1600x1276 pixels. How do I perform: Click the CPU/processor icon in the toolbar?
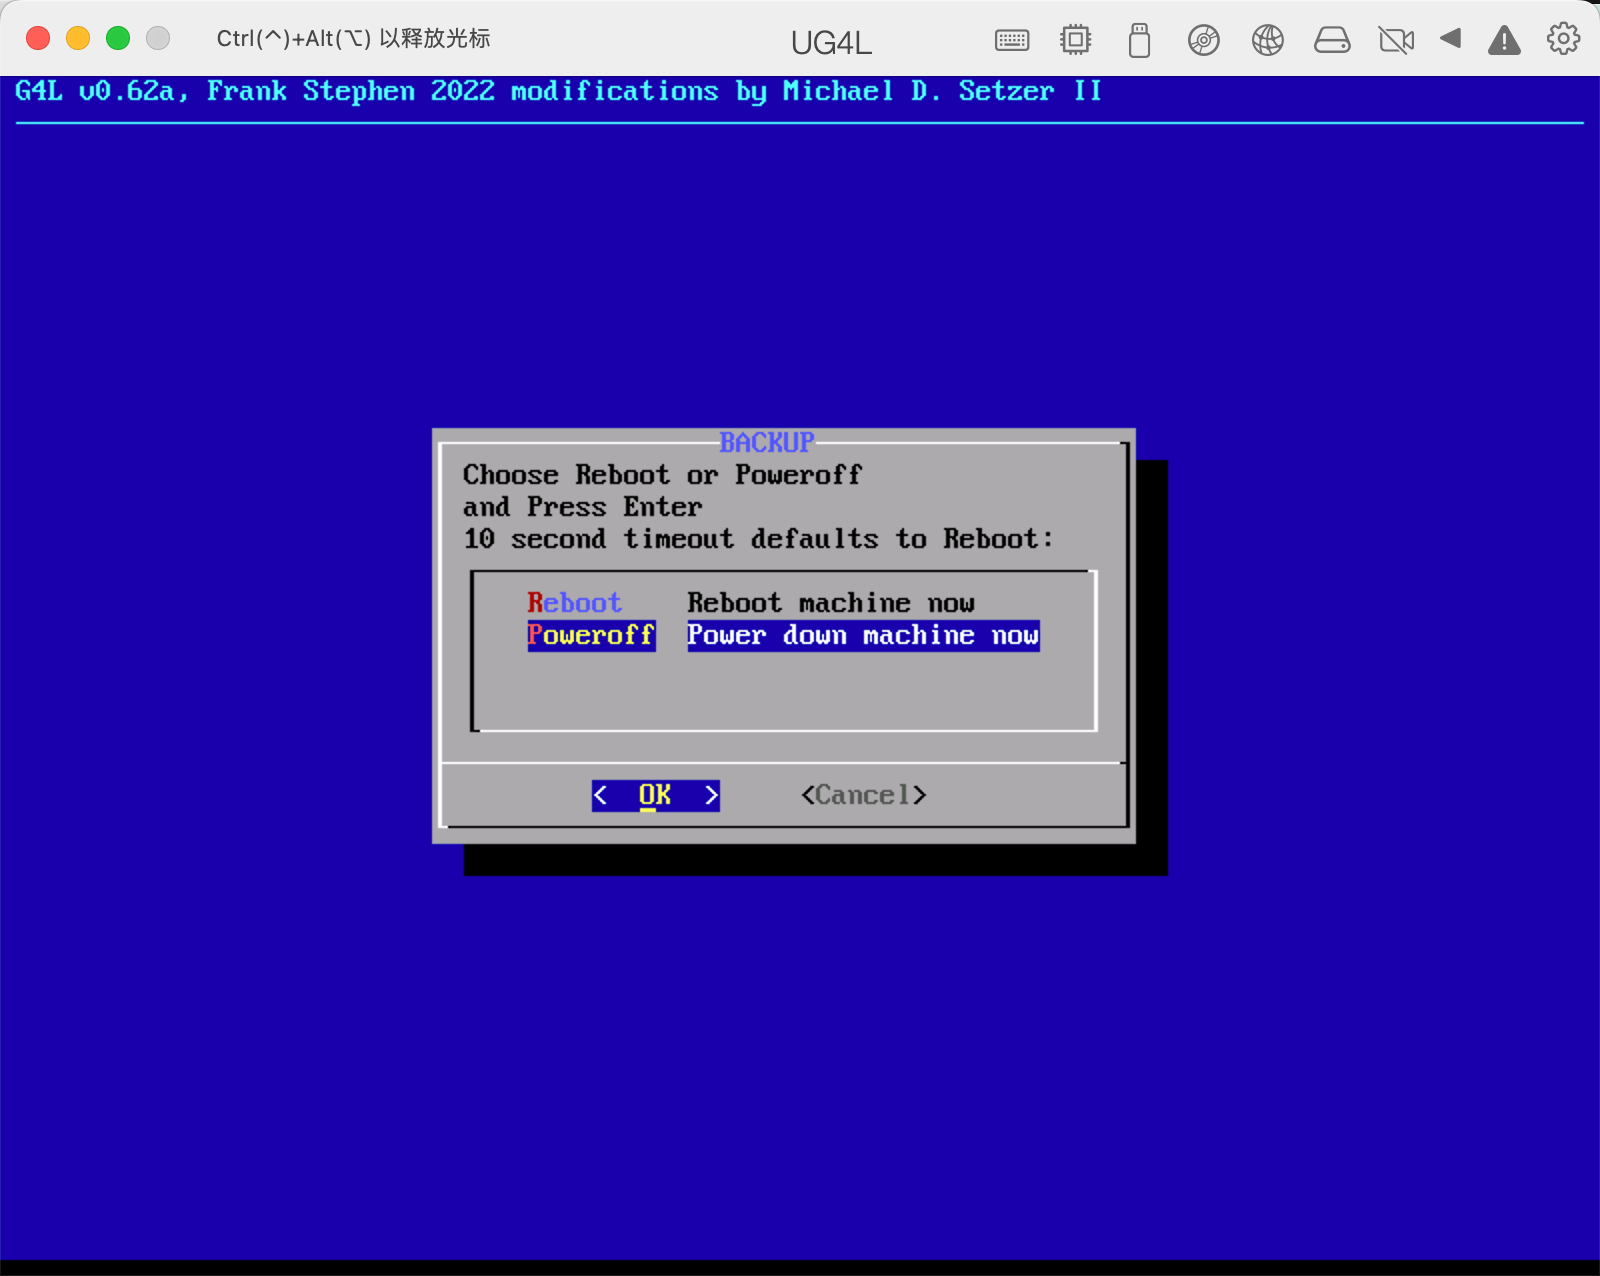pos(1075,40)
